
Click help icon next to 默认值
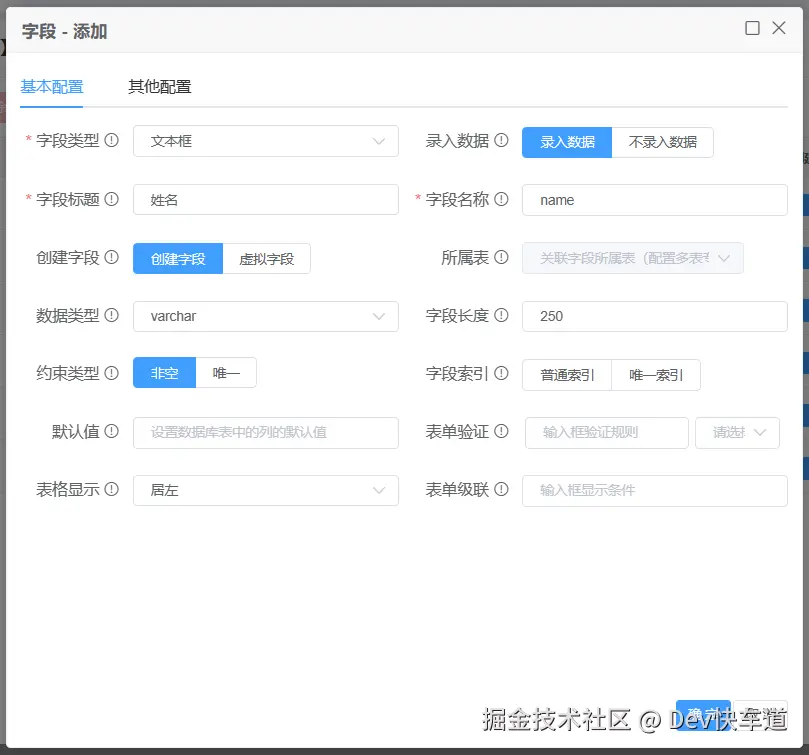(111, 431)
